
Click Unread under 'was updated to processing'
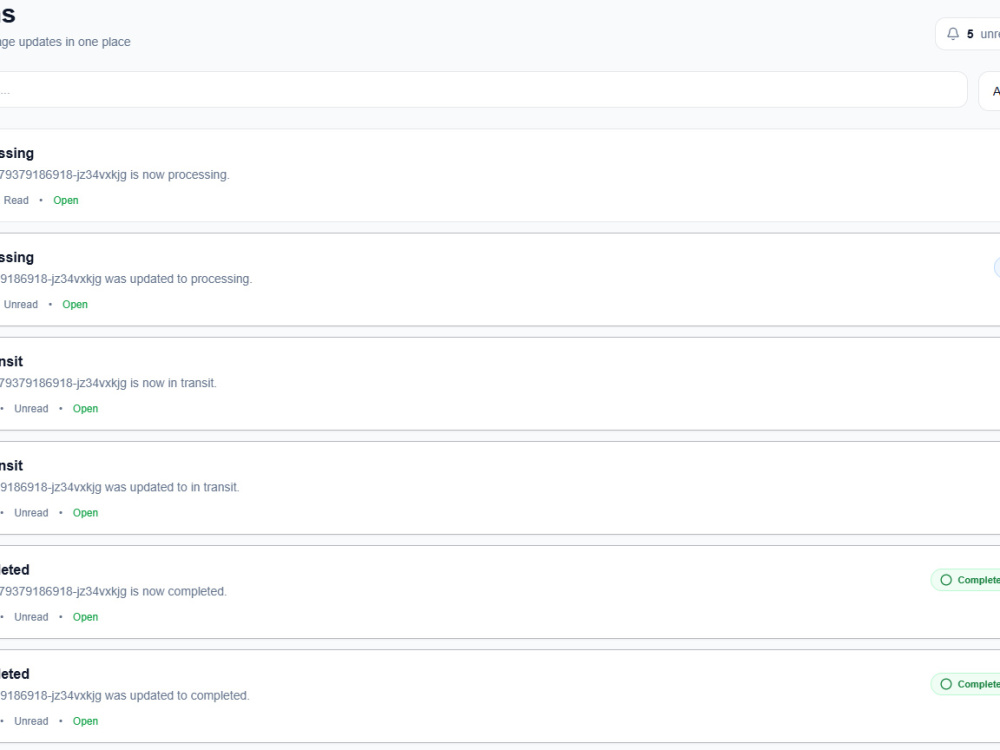[x=20, y=304]
